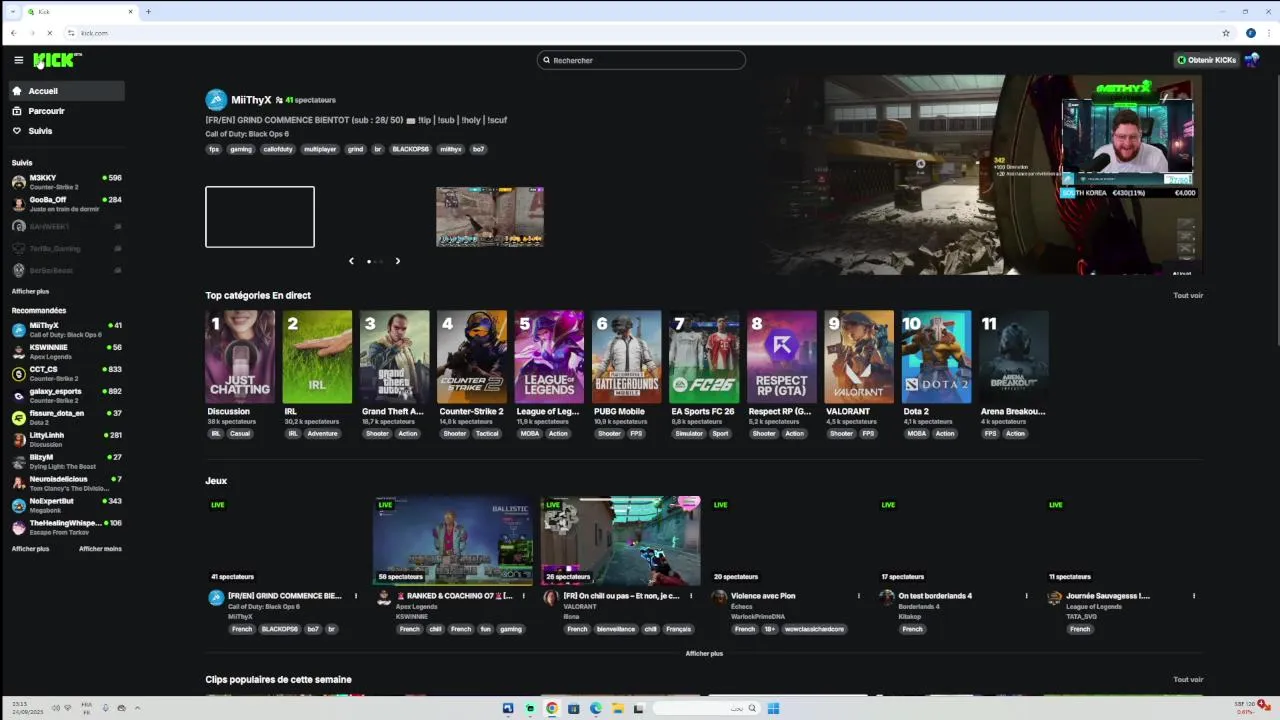Open options menu for On chill ou pas card
Screen dimensions: 1280x720
(x=690, y=596)
